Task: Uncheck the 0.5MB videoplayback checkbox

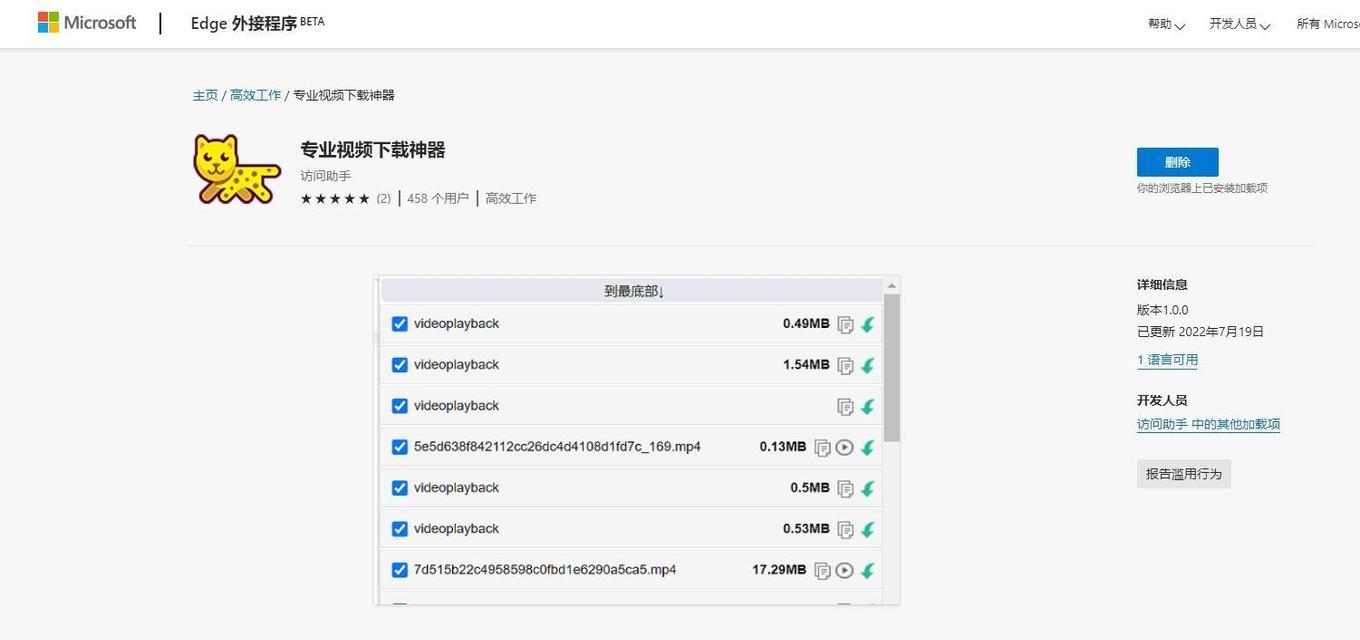Action: [x=400, y=488]
